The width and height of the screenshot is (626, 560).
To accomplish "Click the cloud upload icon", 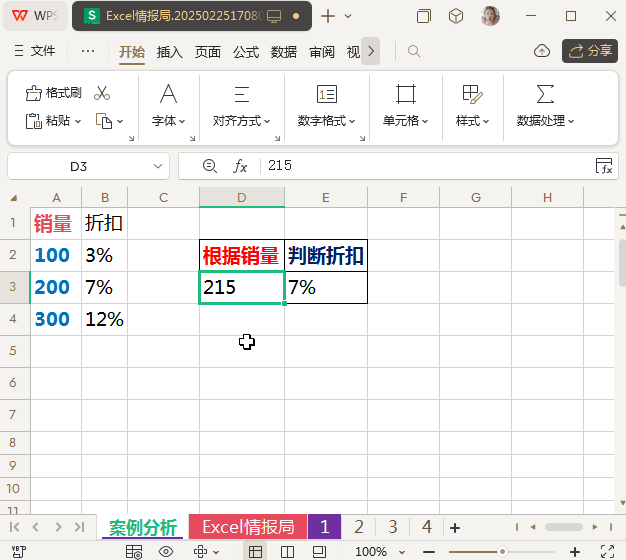I will tap(542, 51).
